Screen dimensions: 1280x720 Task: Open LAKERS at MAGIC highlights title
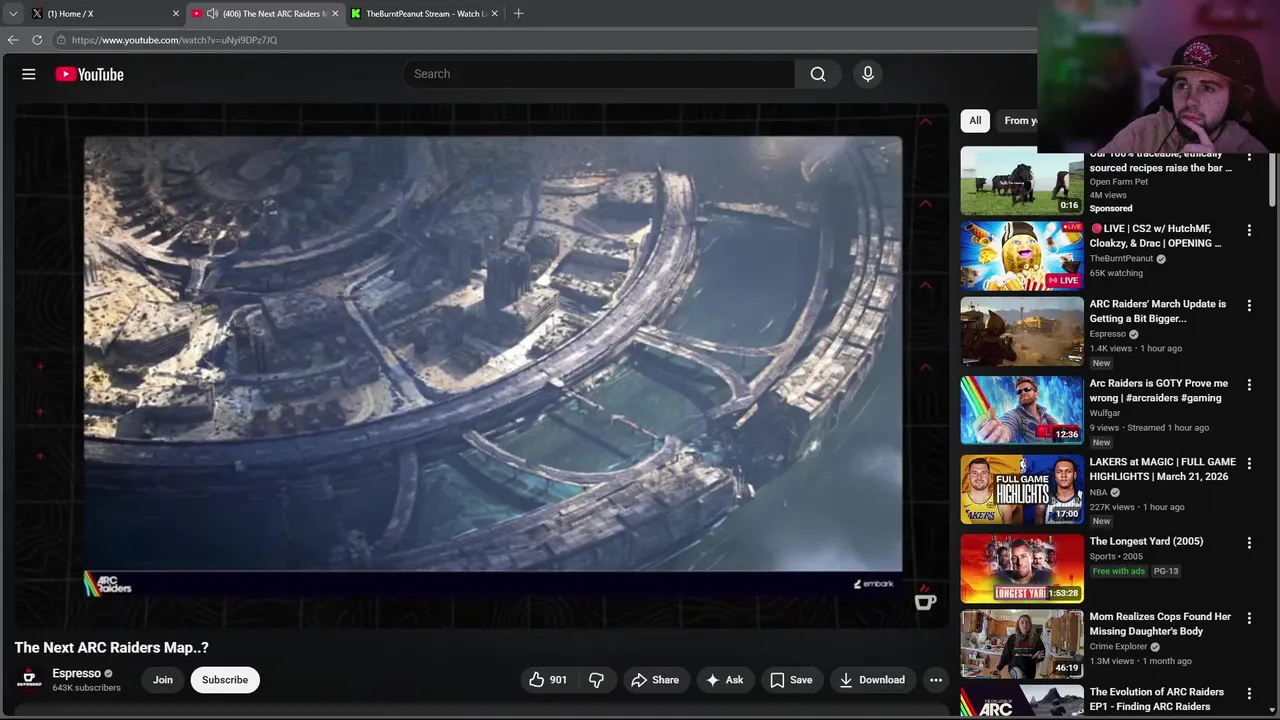[1163, 470]
